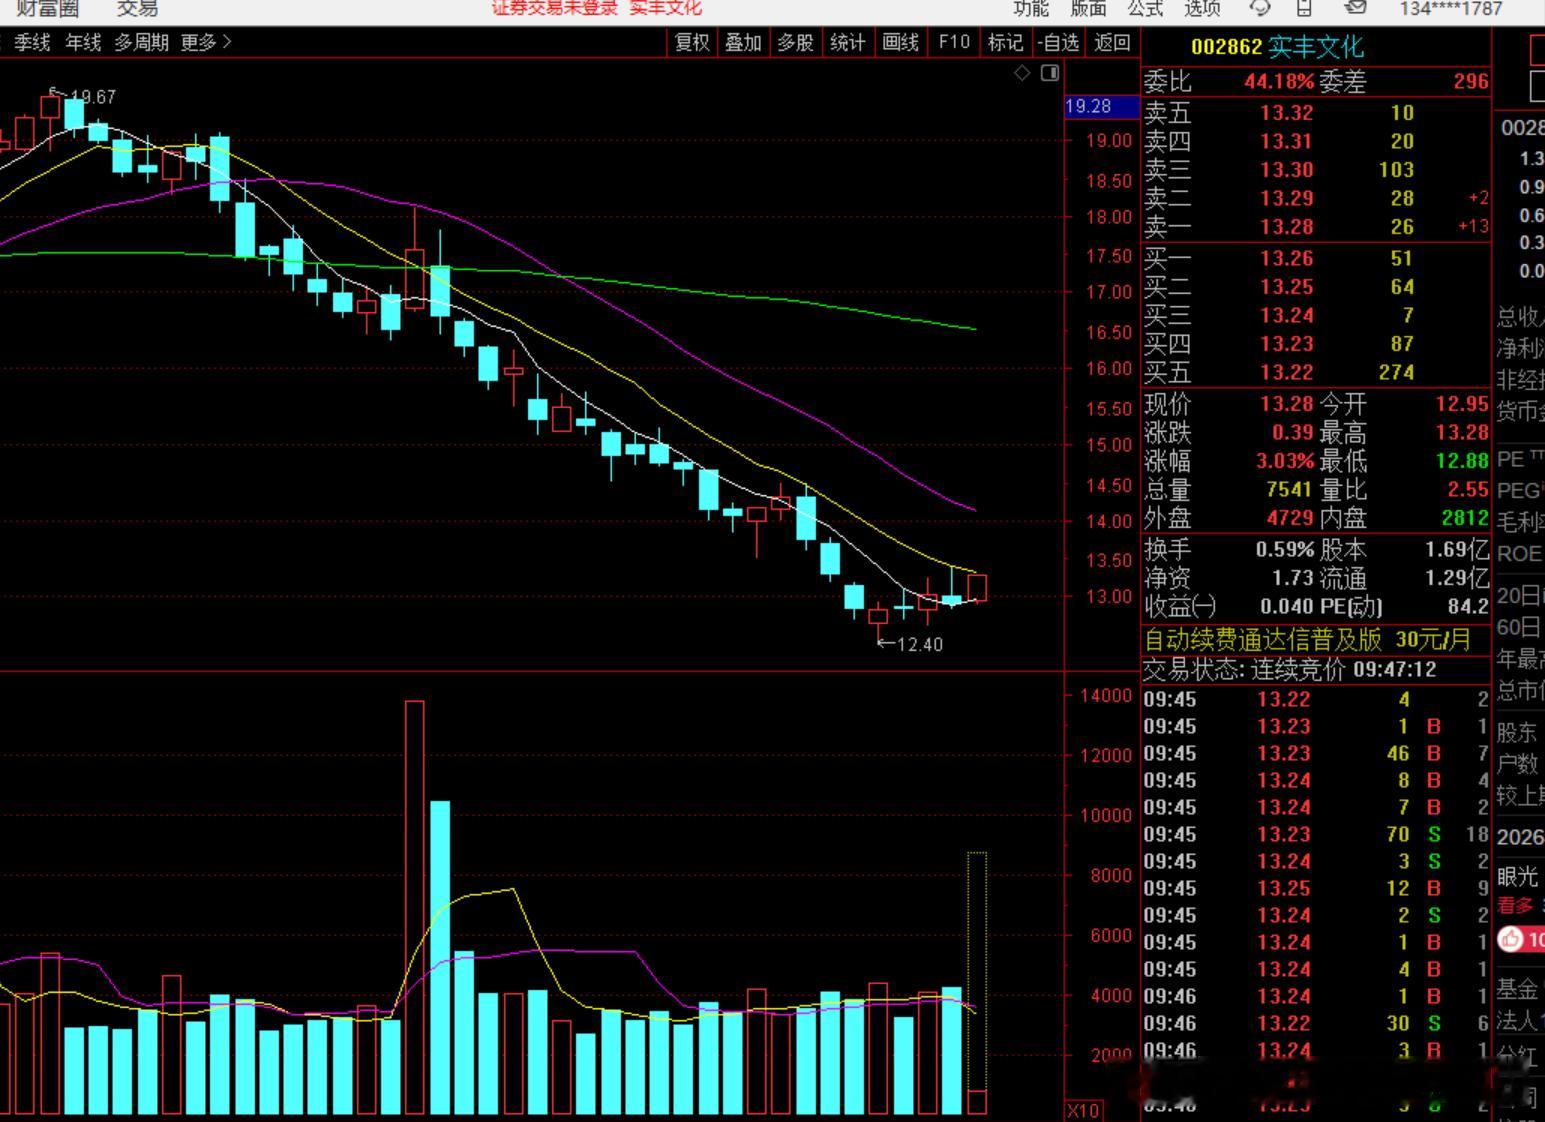Switch to 季线 quarterly chart
Image resolution: width=1545 pixels, height=1122 pixels.
click(32, 43)
